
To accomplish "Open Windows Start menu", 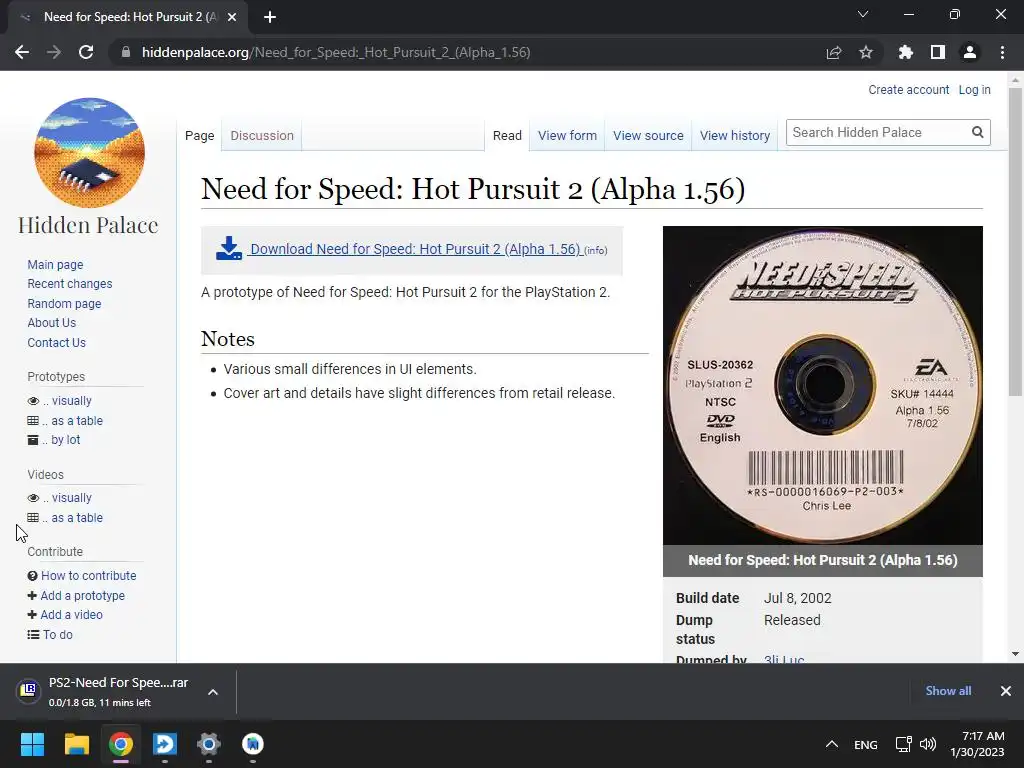I will click(x=32, y=744).
